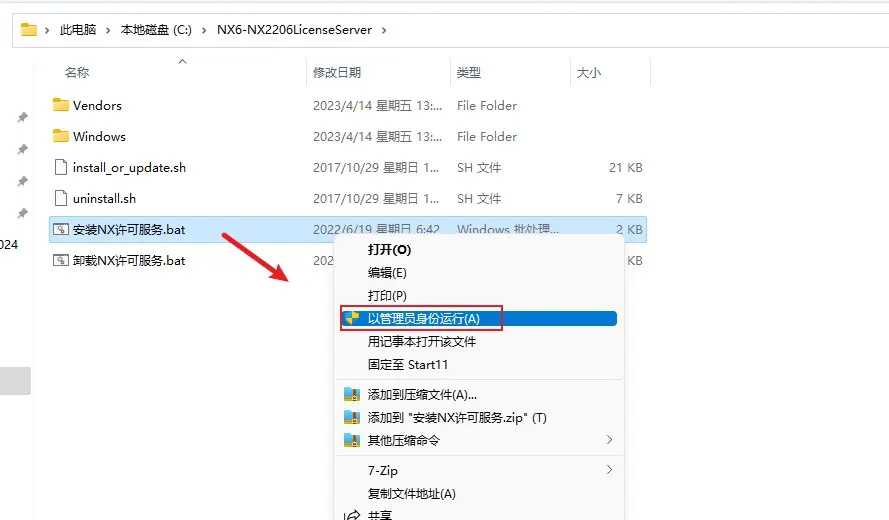The height and width of the screenshot is (520, 889).
Task: Click the Windows folder icon
Action: (x=60, y=136)
